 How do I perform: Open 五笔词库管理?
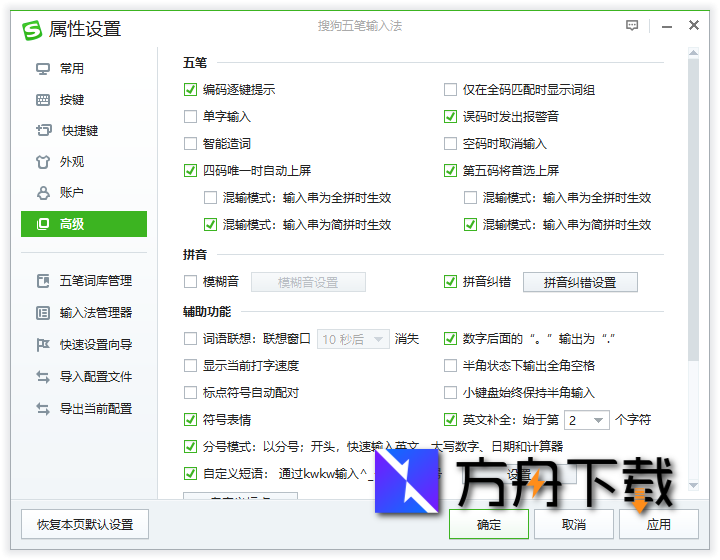tap(84, 280)
